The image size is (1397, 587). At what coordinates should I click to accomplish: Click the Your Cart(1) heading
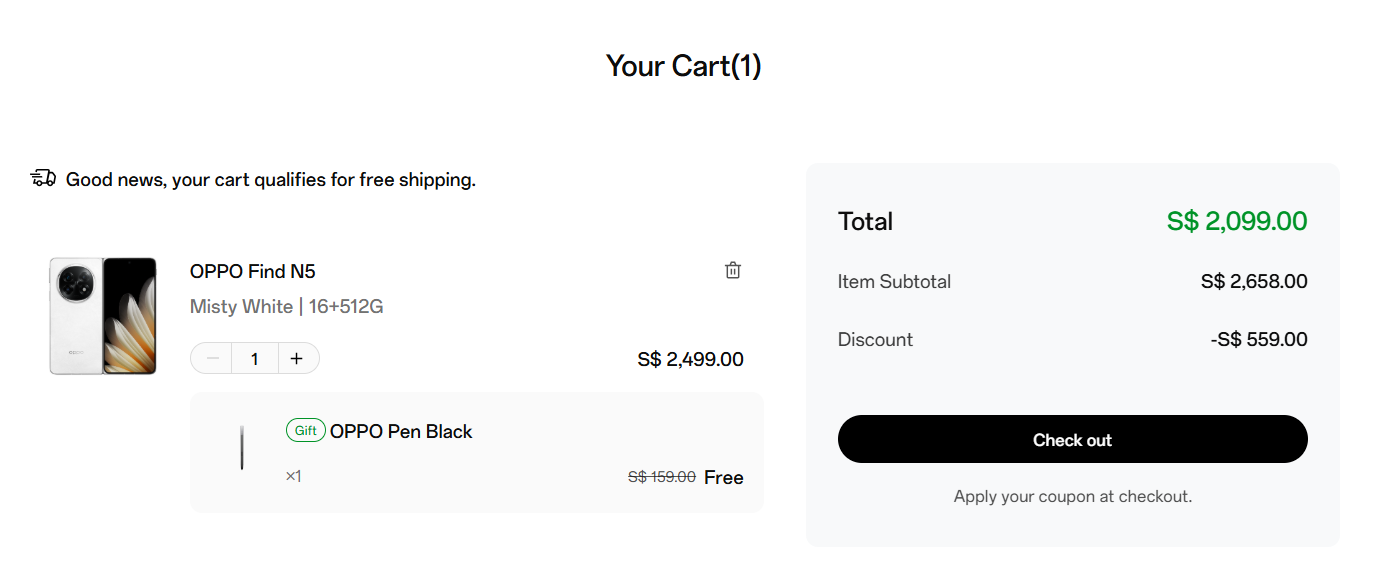tap(683, 65)
